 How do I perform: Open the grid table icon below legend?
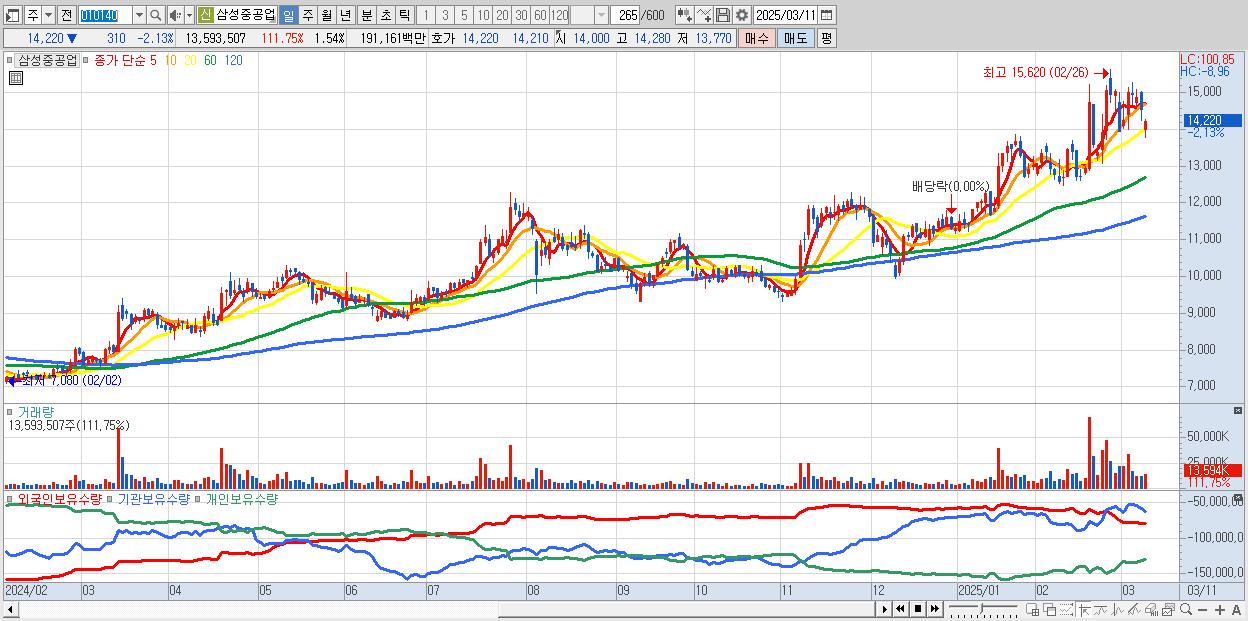pos(16,78)
